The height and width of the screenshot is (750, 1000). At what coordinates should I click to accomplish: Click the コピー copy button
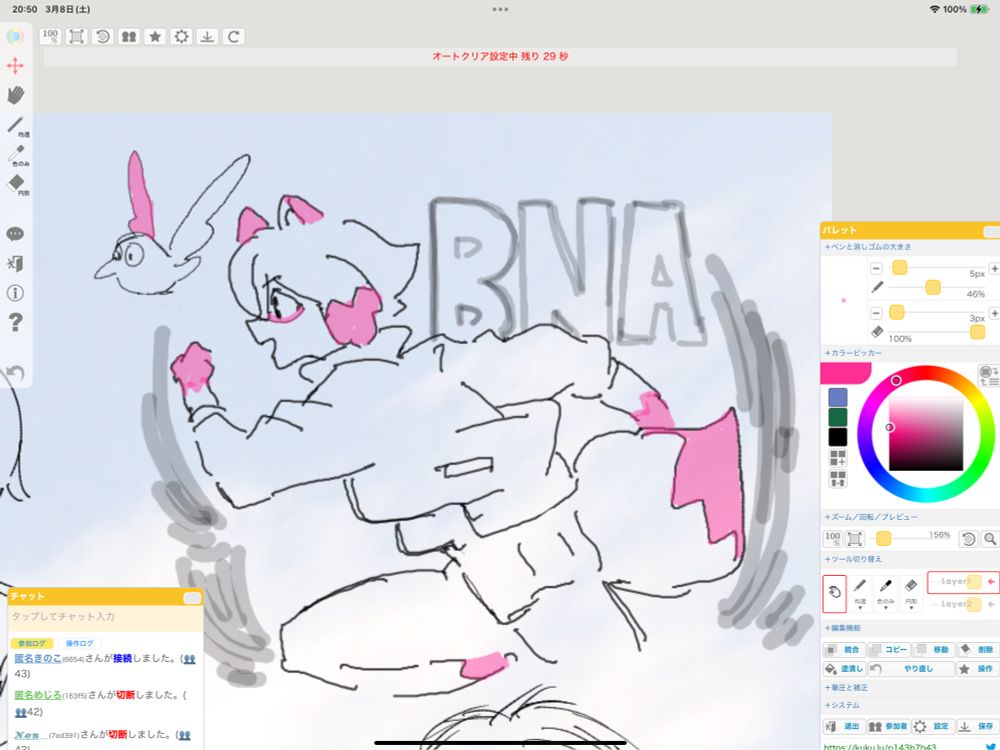coord(888,650)
